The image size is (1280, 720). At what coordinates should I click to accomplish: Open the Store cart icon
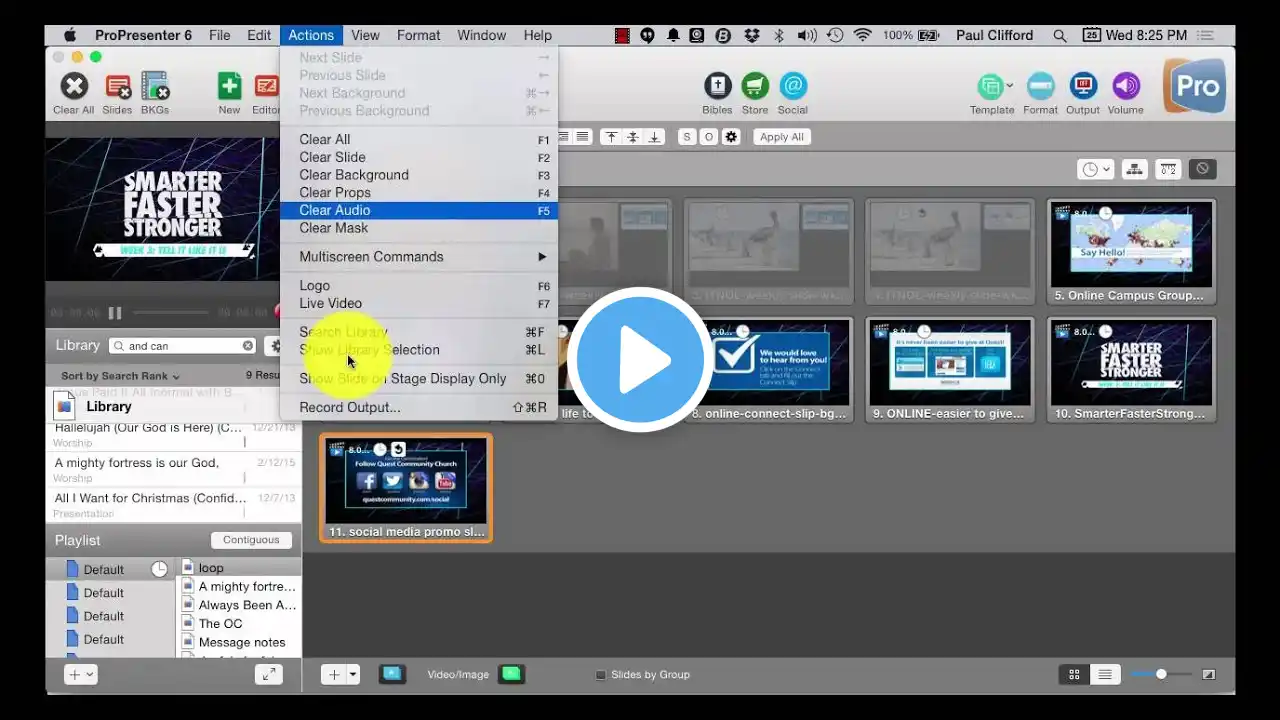point(755,86)
